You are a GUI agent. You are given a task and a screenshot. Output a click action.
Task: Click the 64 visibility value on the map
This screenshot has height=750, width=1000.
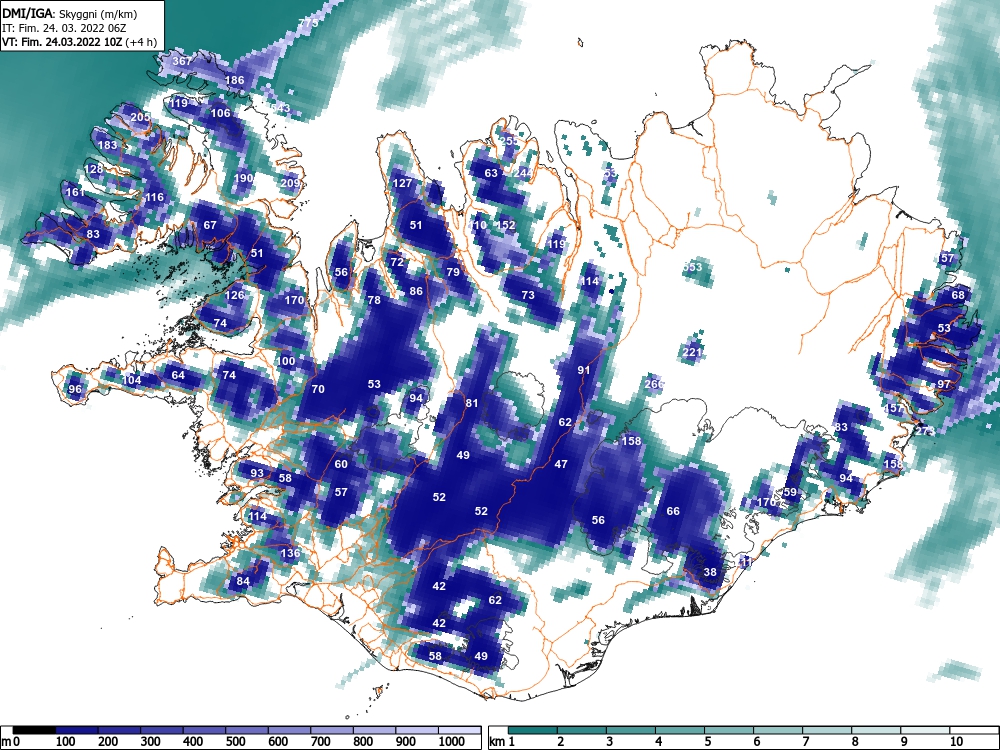pyautogui.click(x=178, y=375)
